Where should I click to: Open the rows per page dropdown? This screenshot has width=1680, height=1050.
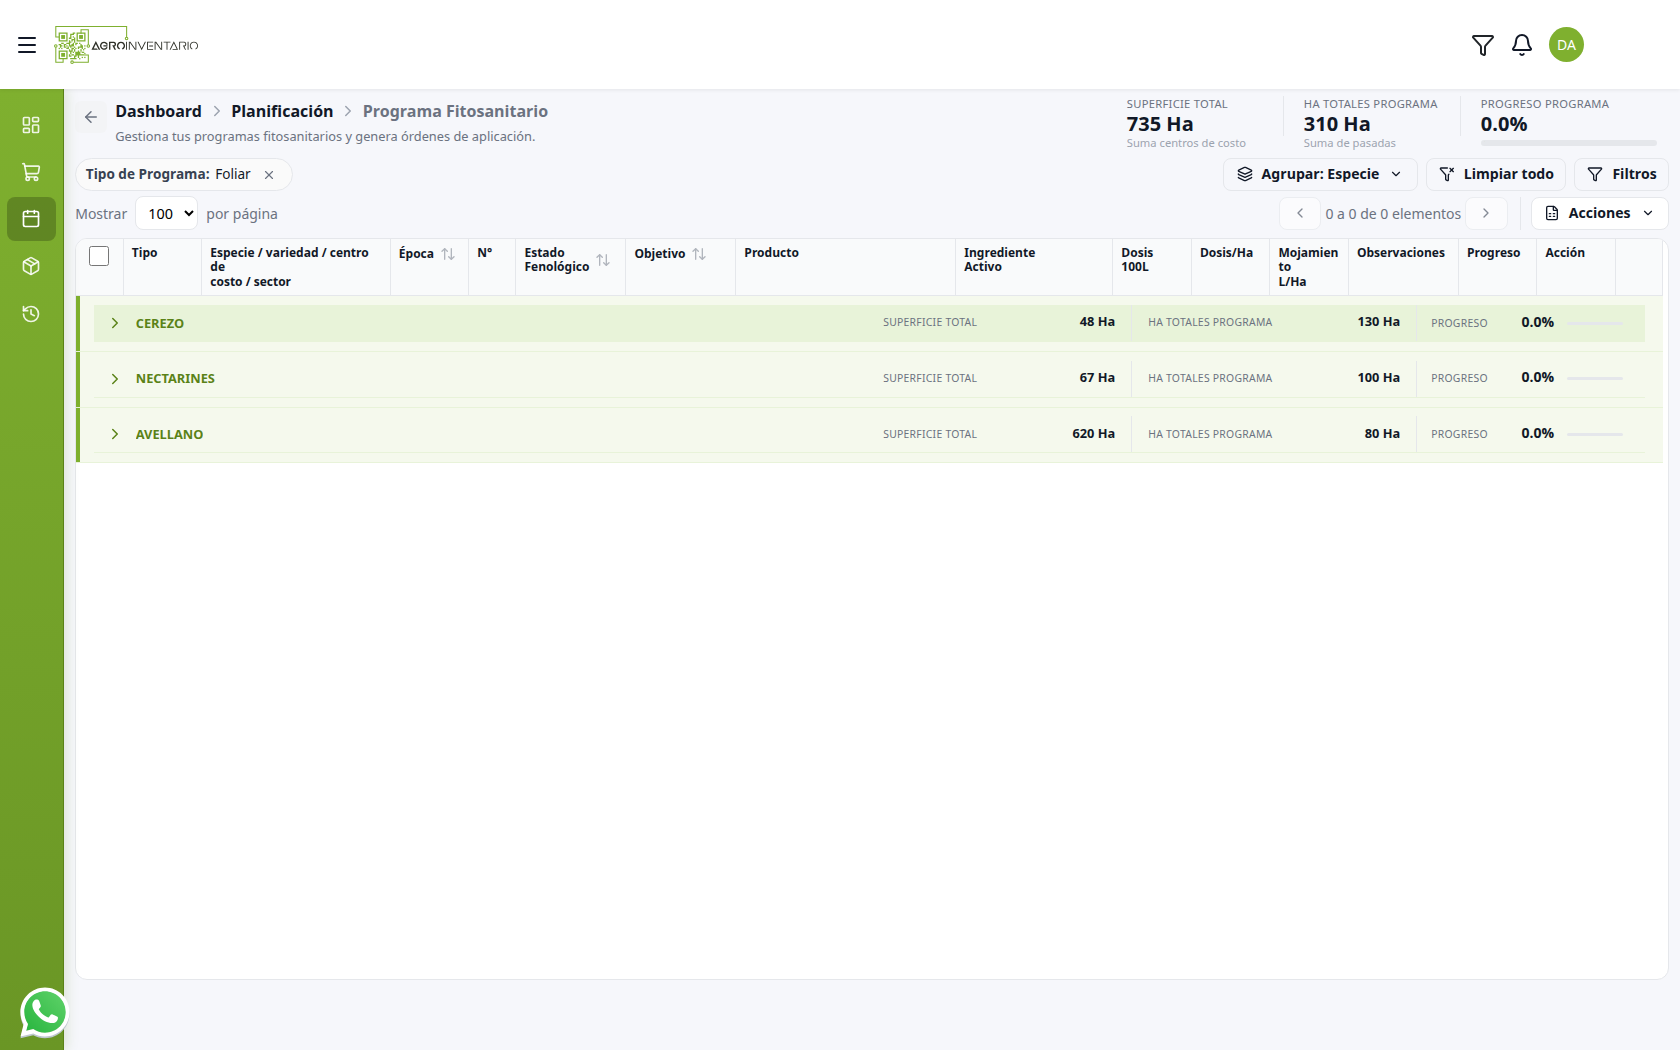(166, 213)
